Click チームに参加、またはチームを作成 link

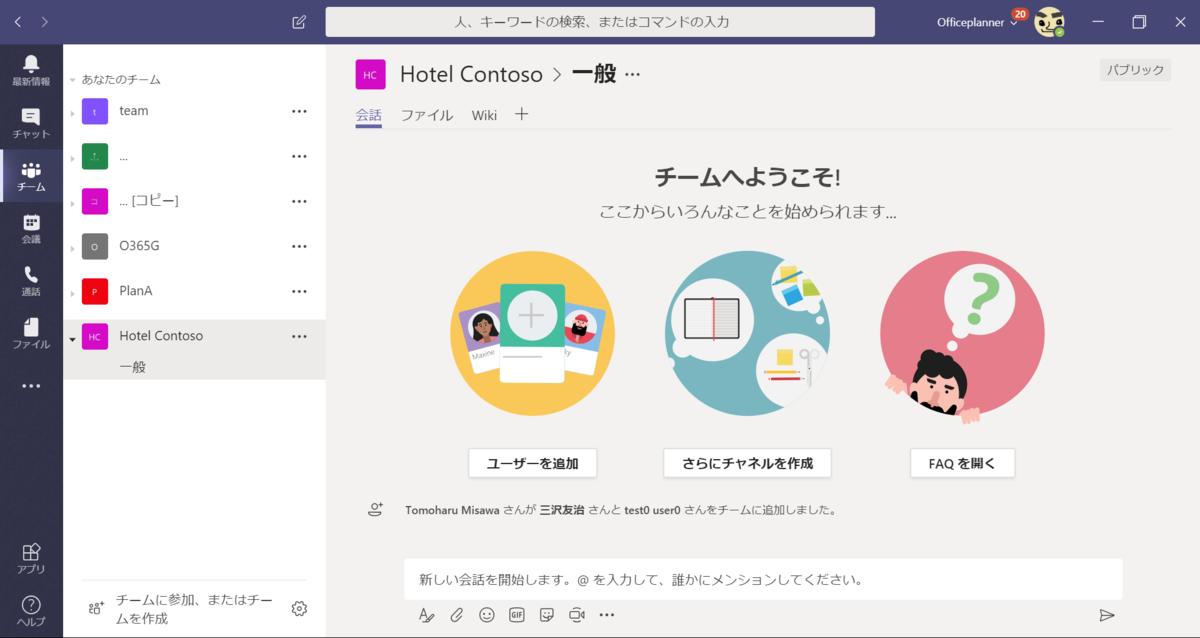(x=194, y=608)
